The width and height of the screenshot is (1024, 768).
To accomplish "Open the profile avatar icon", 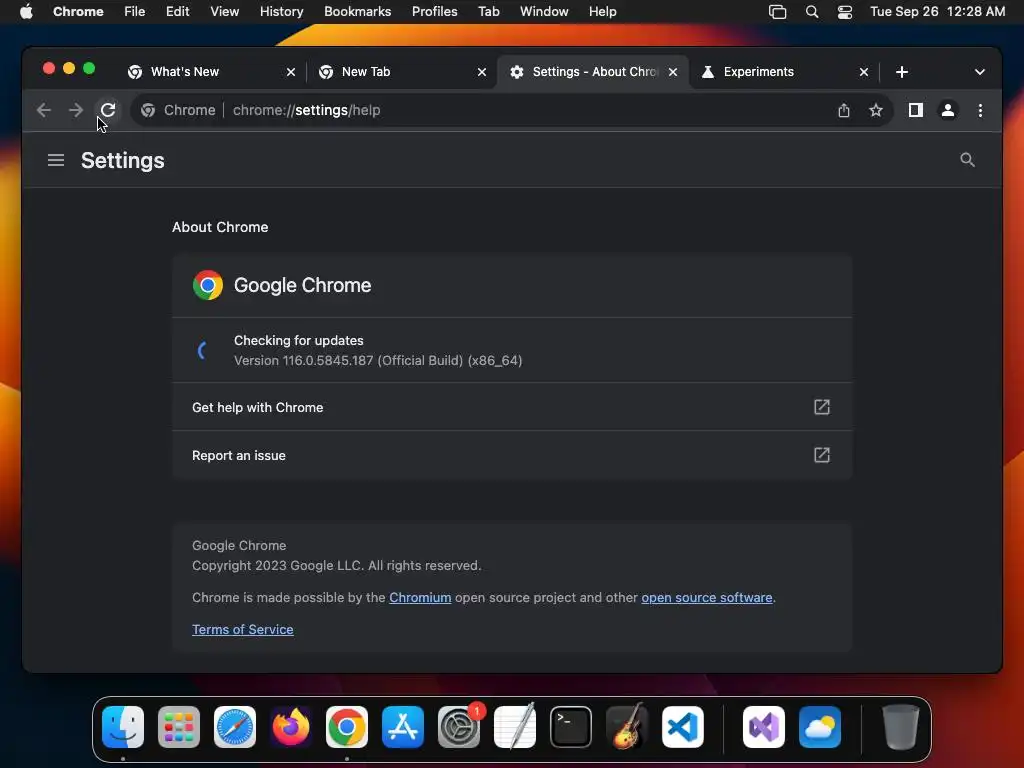I will point(948,110).
